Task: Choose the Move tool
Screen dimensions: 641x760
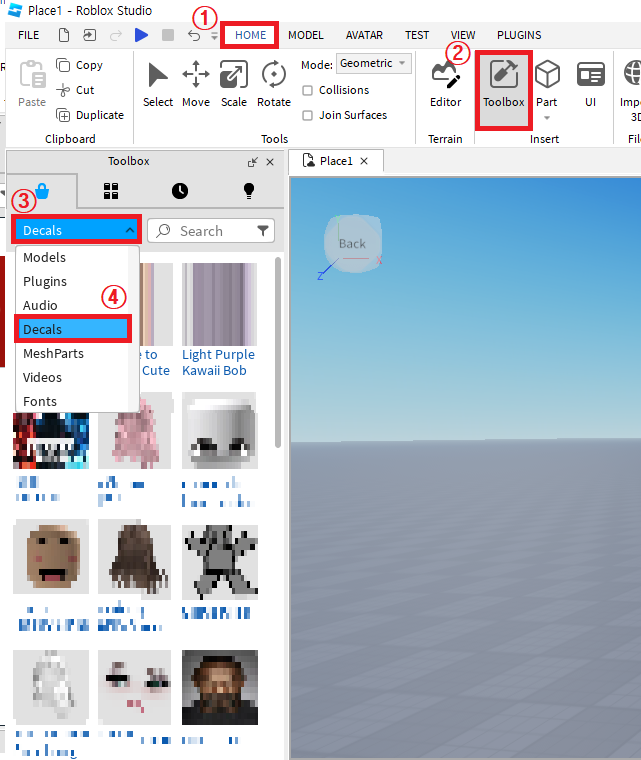Action: pyautogui.click(x=196, y=83)
